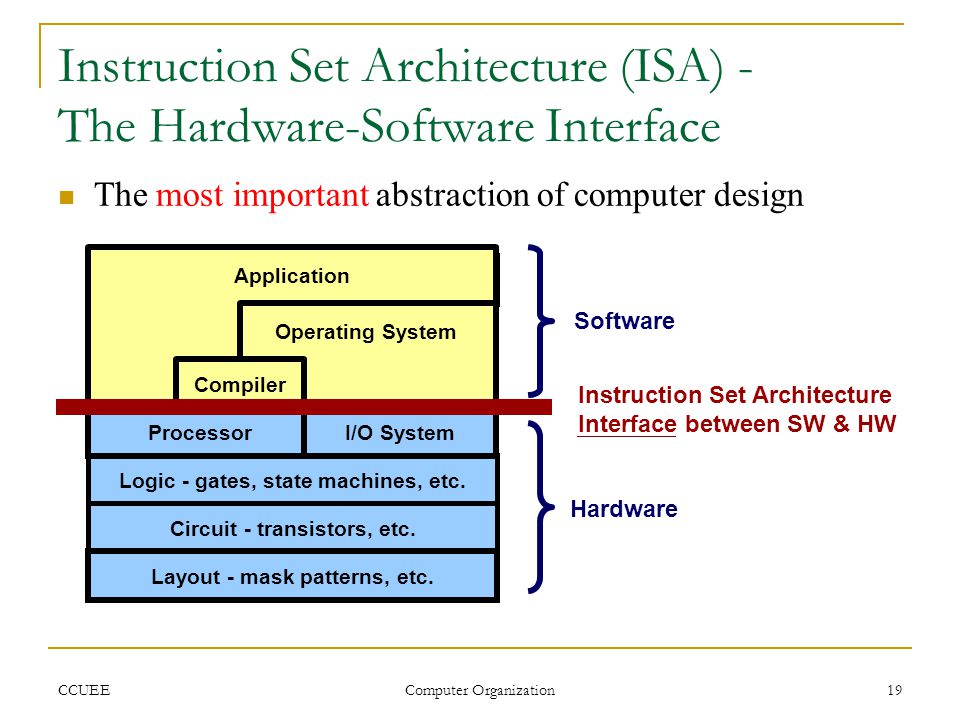Click the curly brace beside Hardware
Image resolution: width=960 pixels, height=720 pixels.
pyautogui.click(x=541, y=507)
